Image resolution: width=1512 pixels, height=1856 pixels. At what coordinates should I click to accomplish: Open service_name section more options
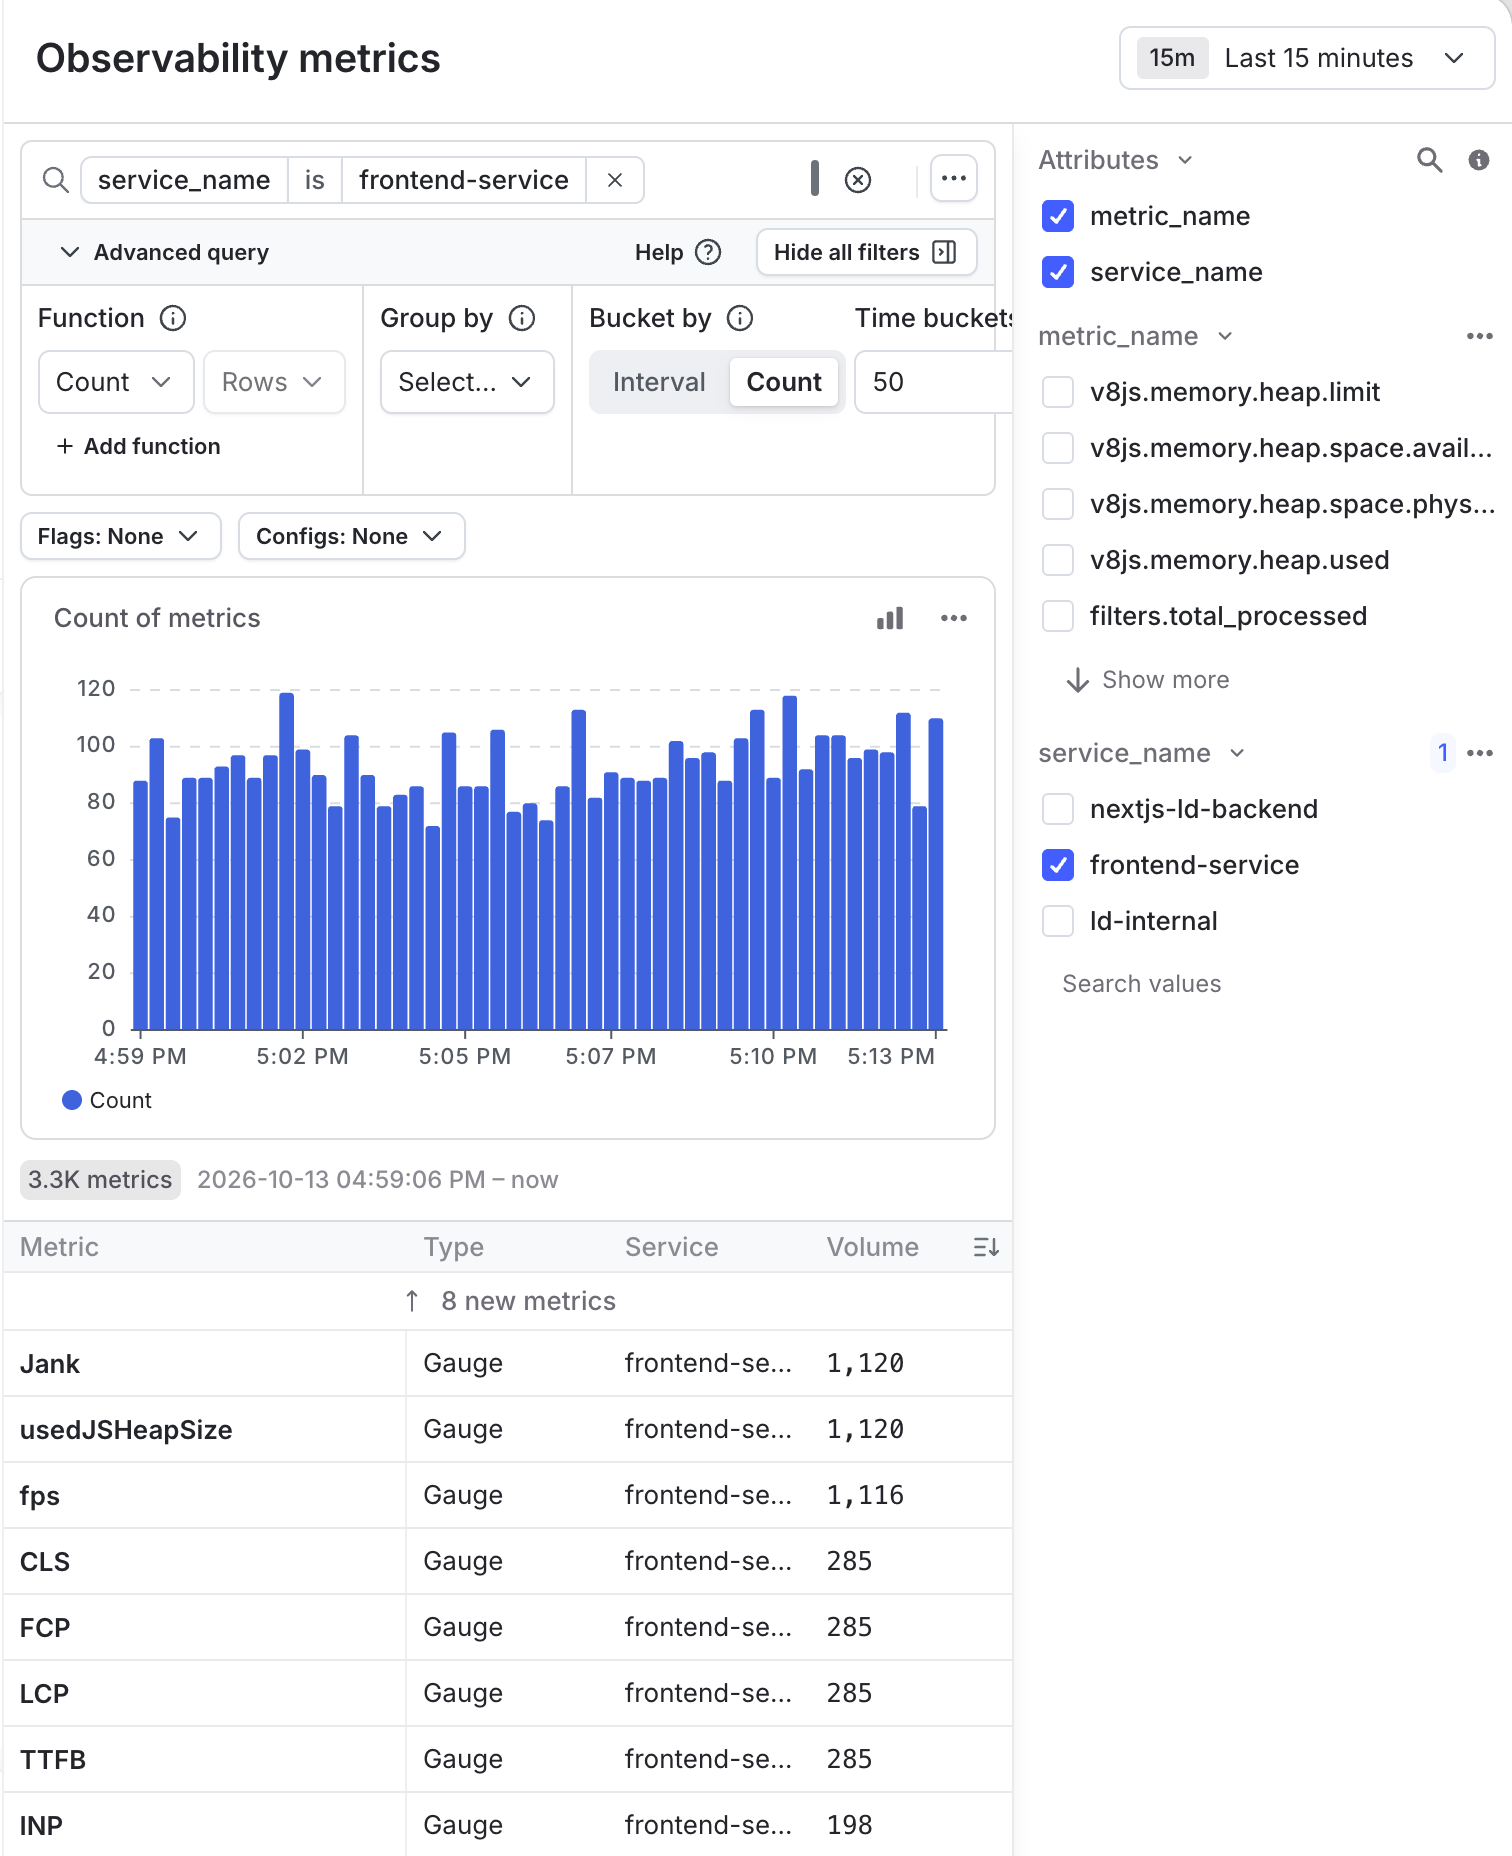pos(1480,753)
